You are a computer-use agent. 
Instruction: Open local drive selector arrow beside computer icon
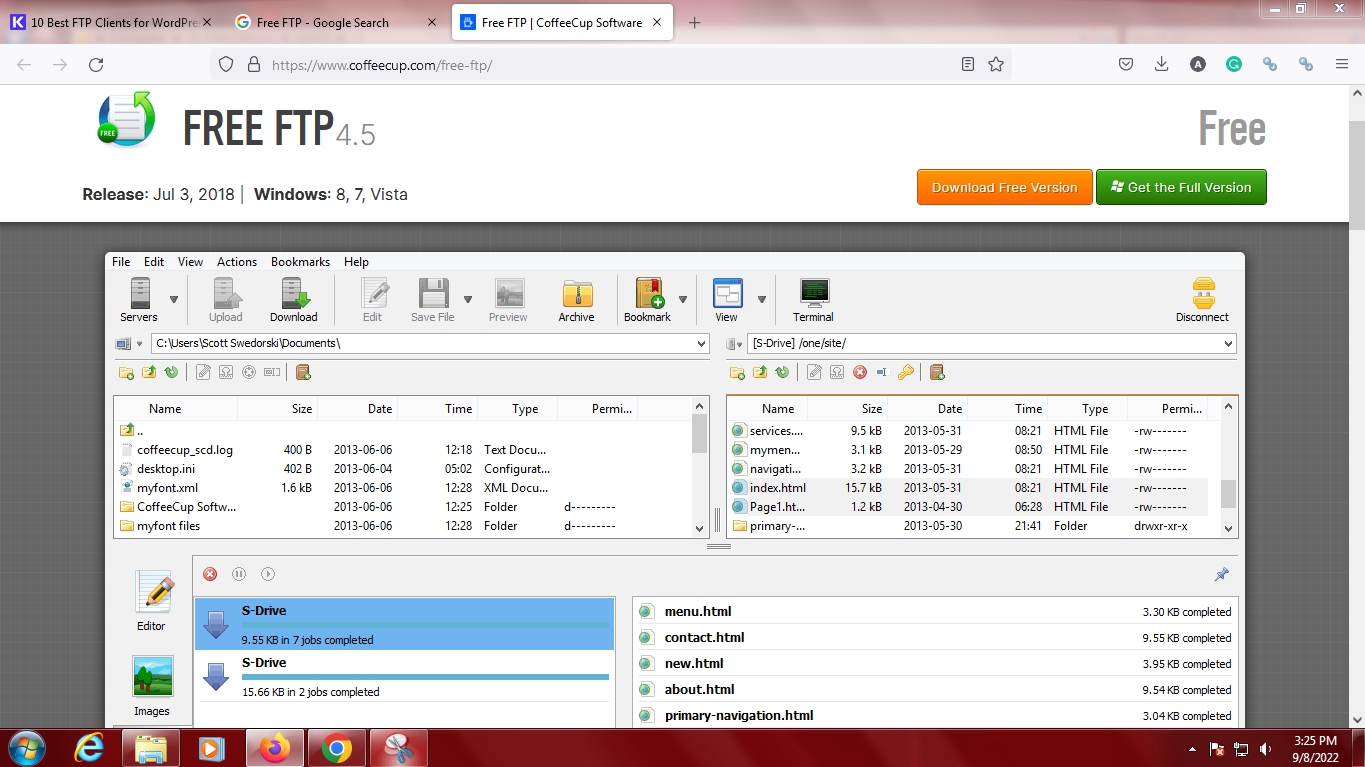[x=140, y=344]
